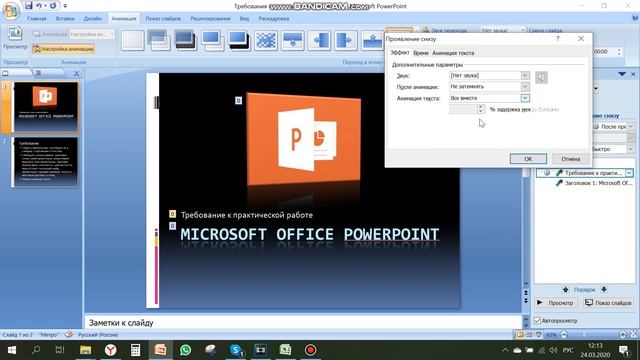Choose the second fade transition effect

(x=159, y=40)
